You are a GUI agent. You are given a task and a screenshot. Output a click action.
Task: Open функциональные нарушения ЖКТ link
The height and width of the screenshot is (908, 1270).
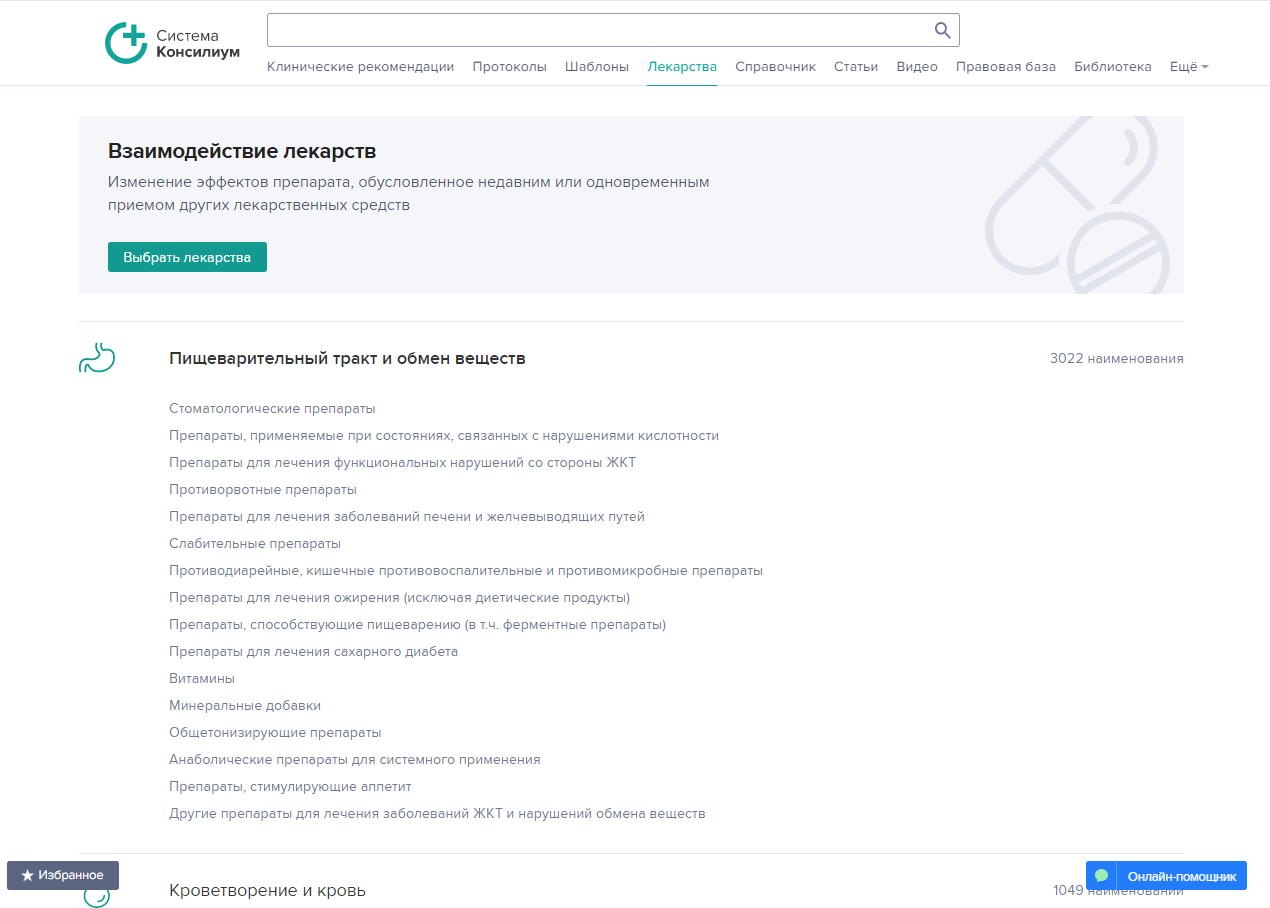pyautogui.click(x=402, y=463)
